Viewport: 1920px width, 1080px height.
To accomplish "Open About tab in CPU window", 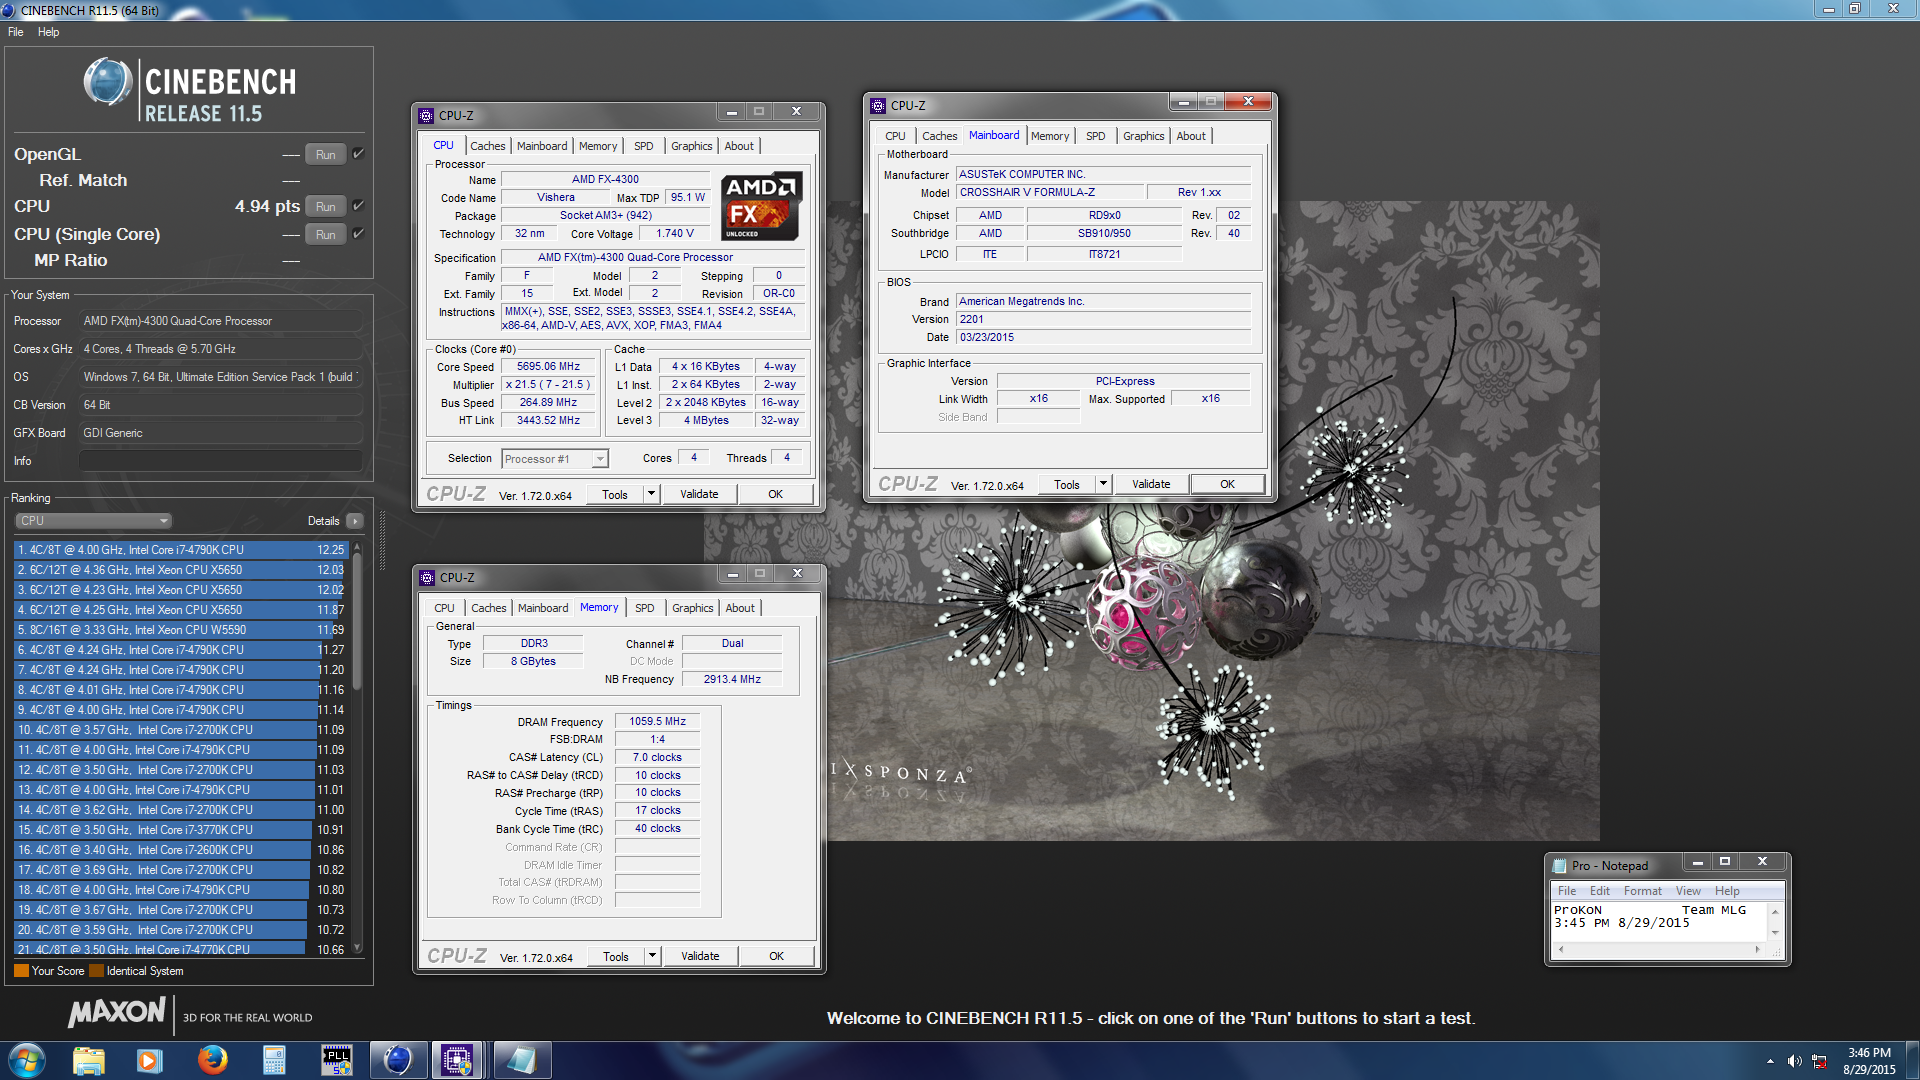I will 739,146.
